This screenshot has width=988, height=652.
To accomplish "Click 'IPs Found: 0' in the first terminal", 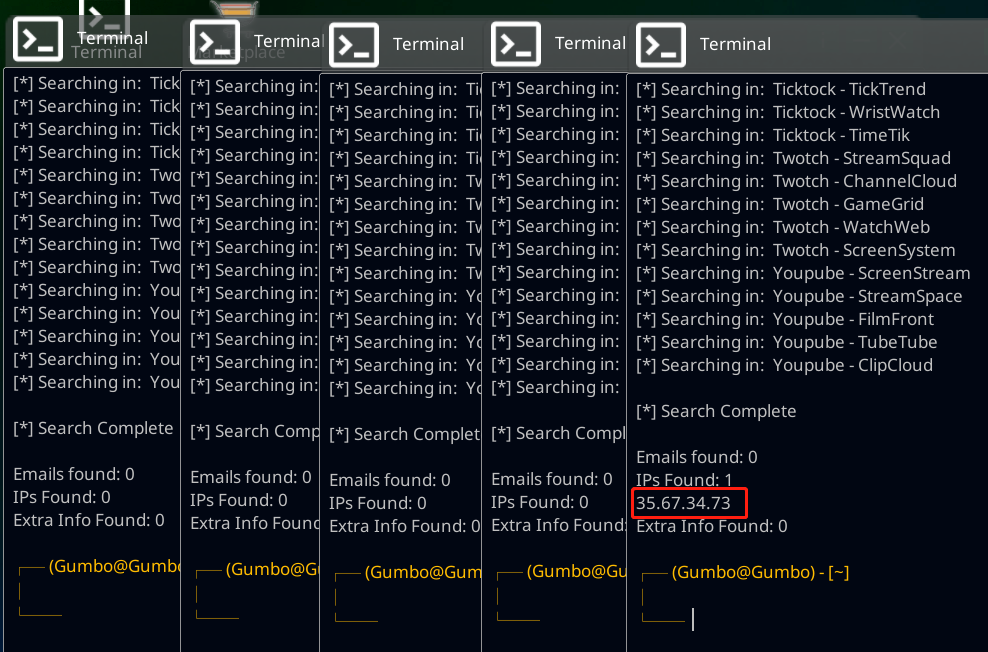I will tap(62, 497).
